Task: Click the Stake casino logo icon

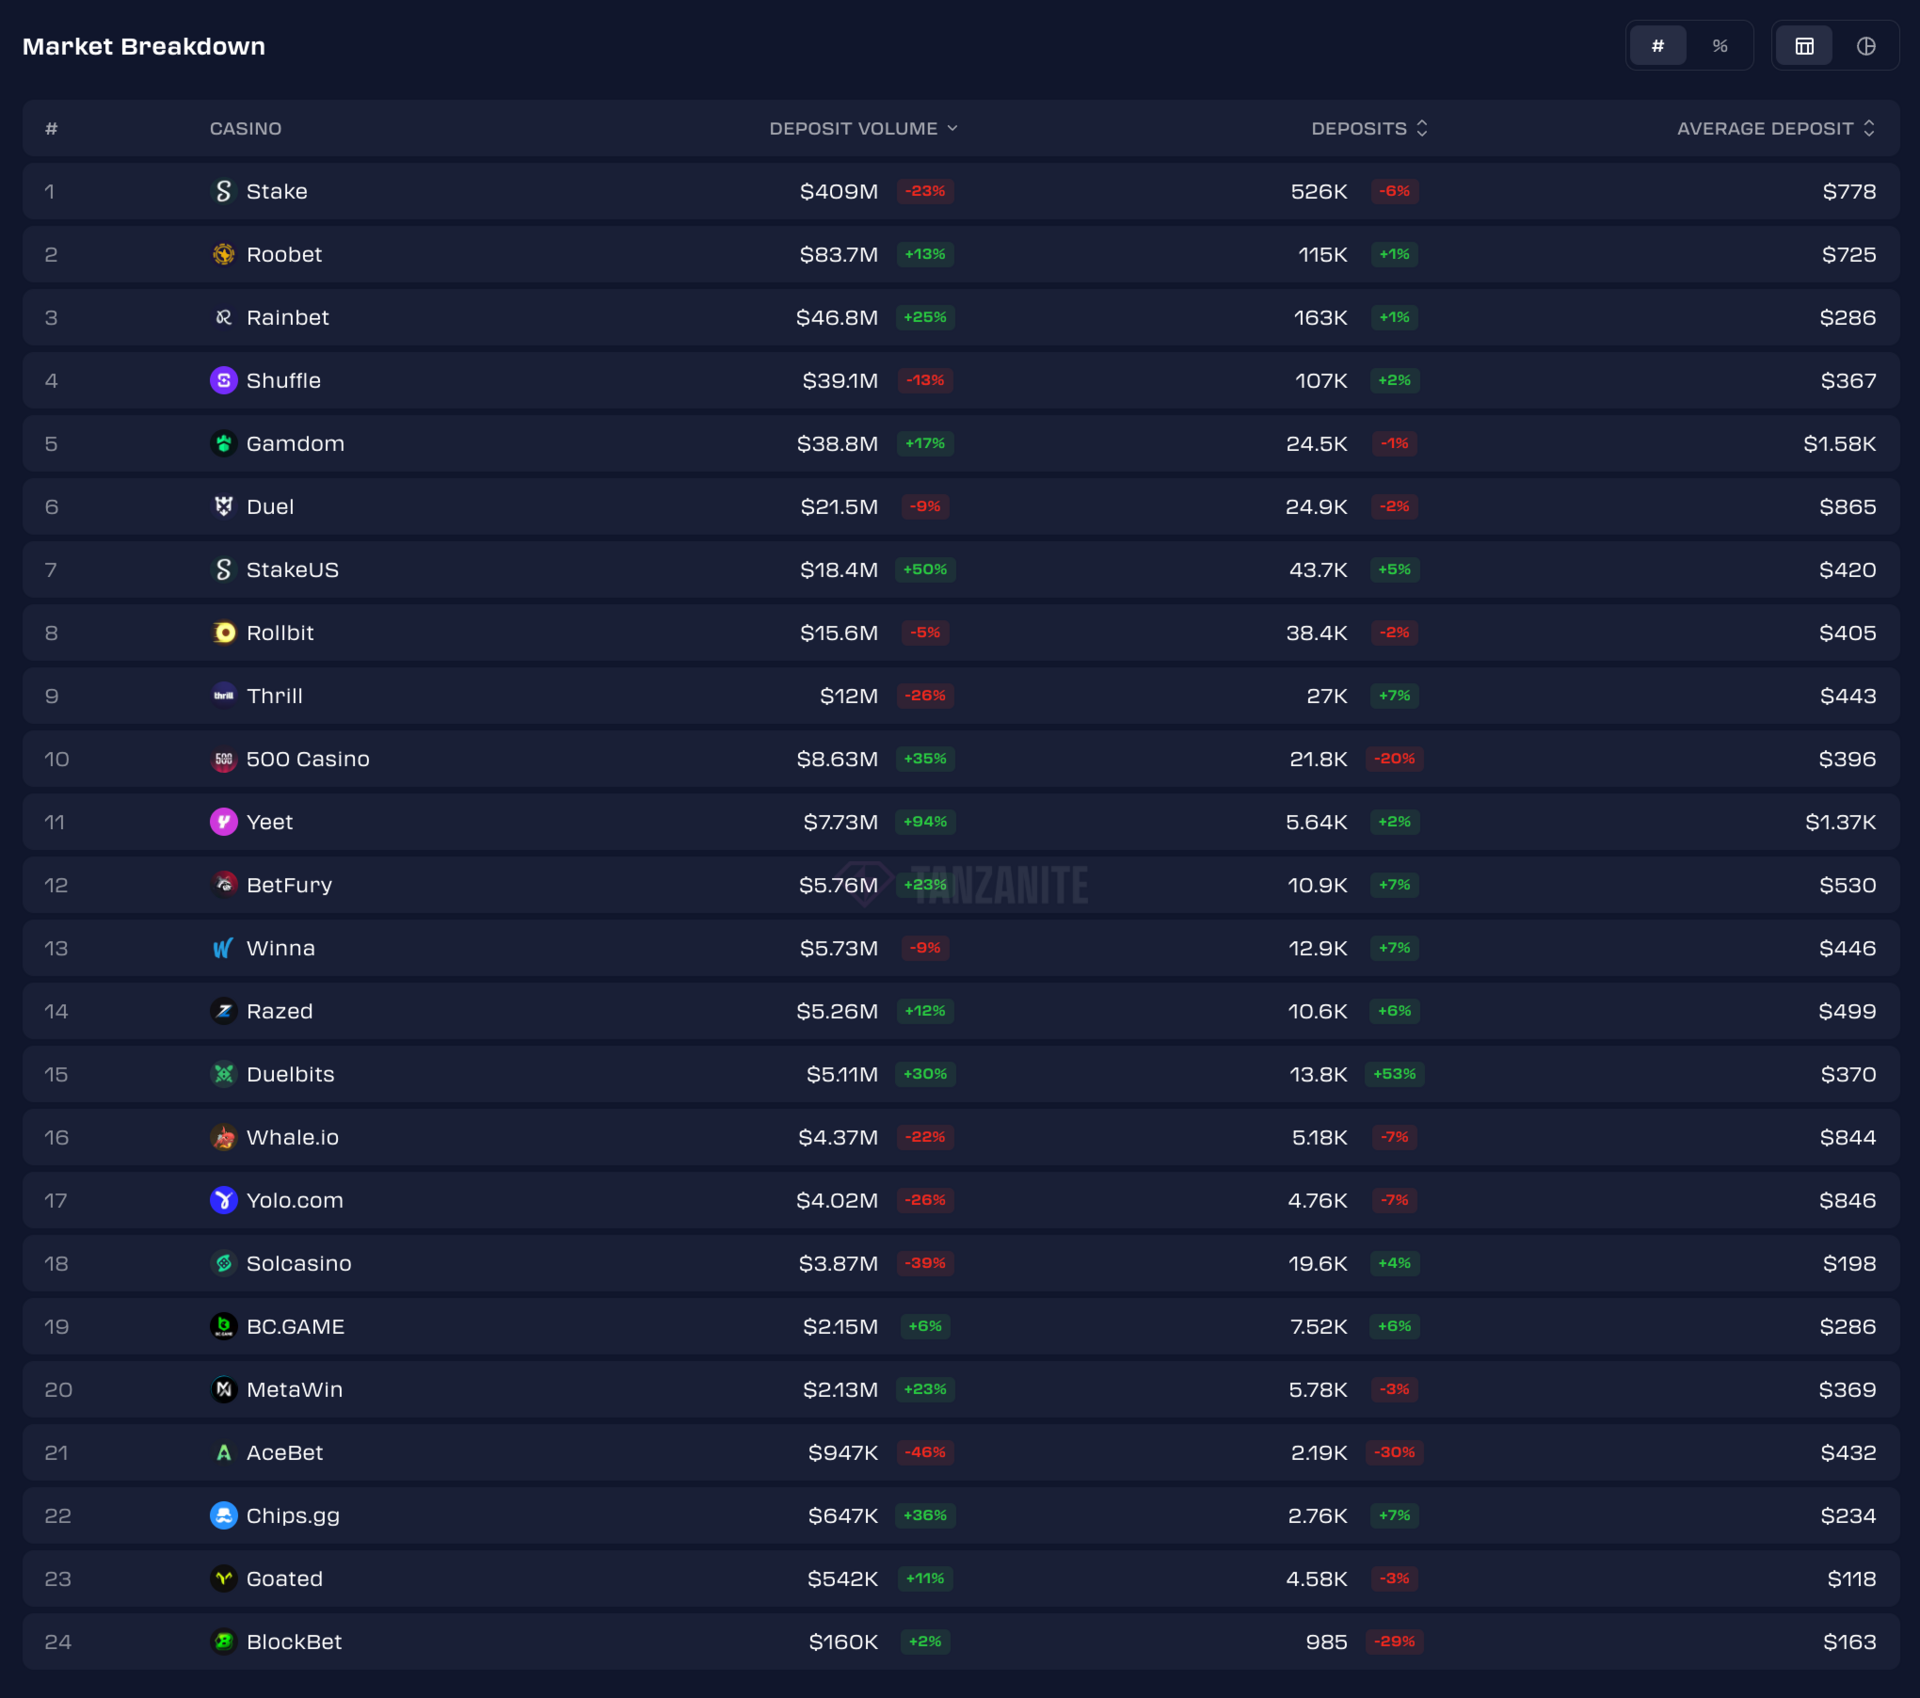Action: (223, 191)
